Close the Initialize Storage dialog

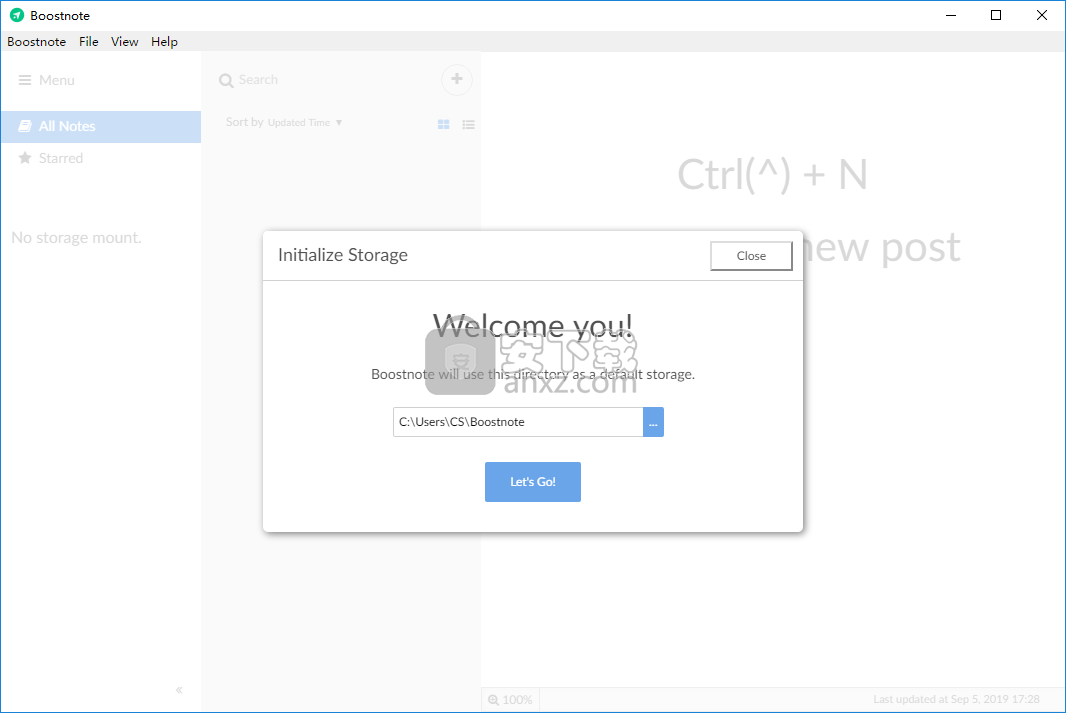pyautogui.click(x=751, y=256)
